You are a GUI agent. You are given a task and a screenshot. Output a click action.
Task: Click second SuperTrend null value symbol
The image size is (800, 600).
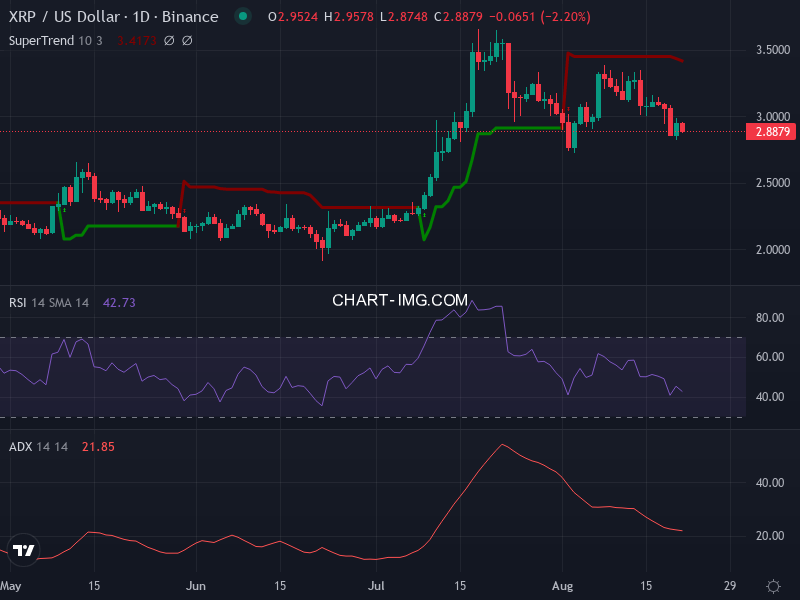(187, 40)
